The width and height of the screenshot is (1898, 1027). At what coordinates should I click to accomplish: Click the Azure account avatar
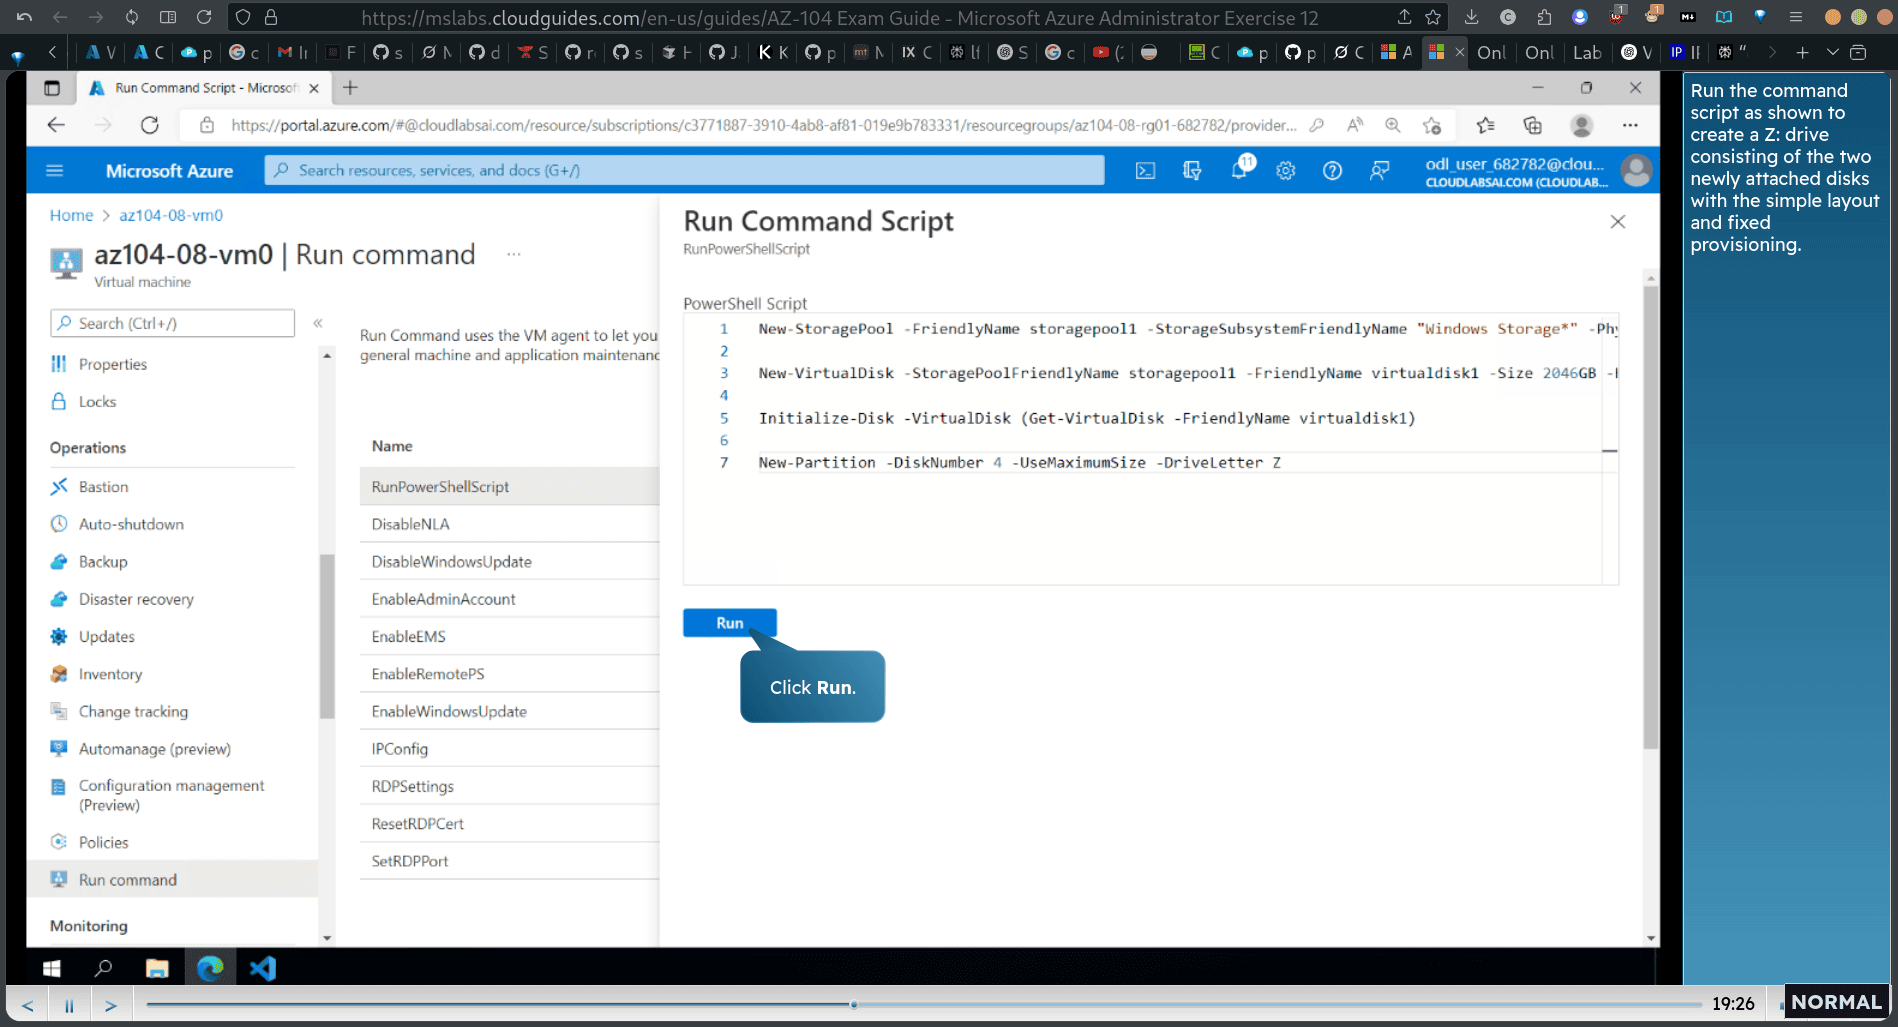[x=1636, y=171]
